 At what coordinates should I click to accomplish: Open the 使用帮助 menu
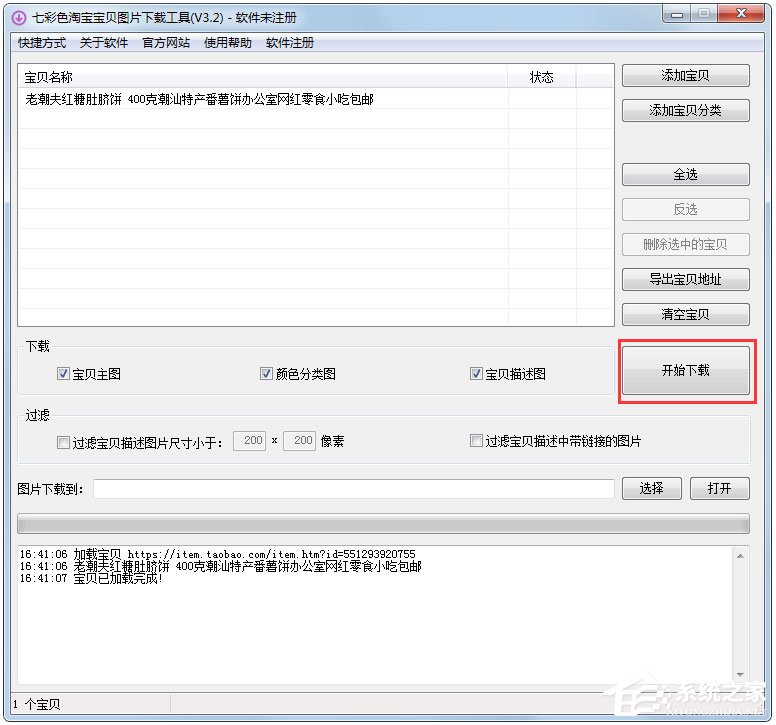coord(228,43)
